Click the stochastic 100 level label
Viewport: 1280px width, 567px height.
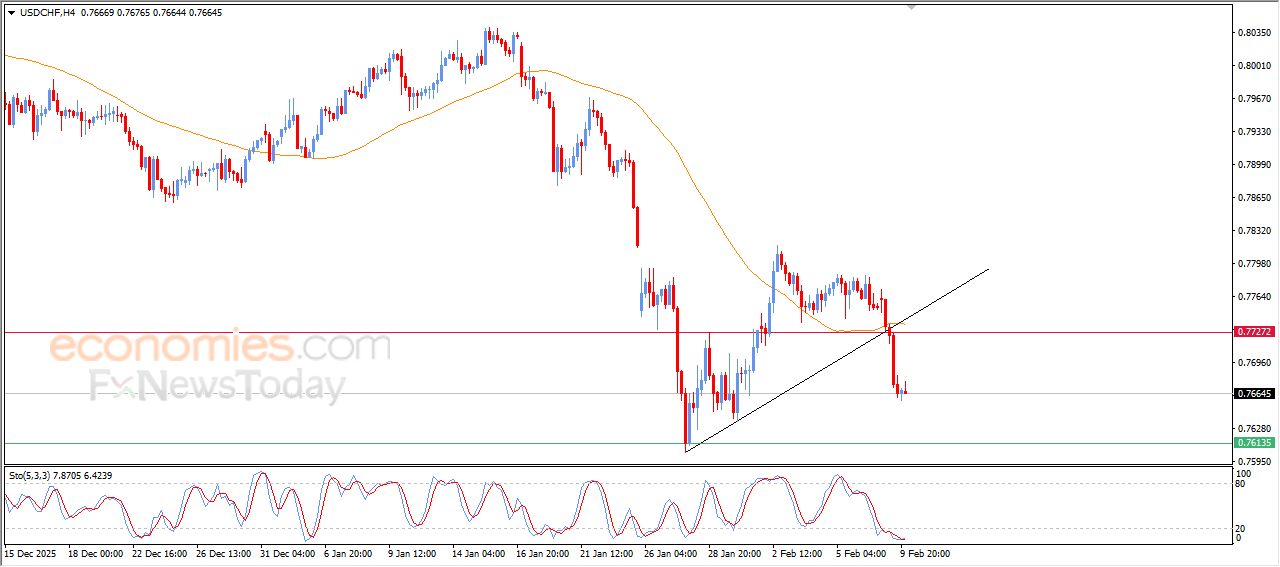pyautogui.click(x=1244, y=473)
